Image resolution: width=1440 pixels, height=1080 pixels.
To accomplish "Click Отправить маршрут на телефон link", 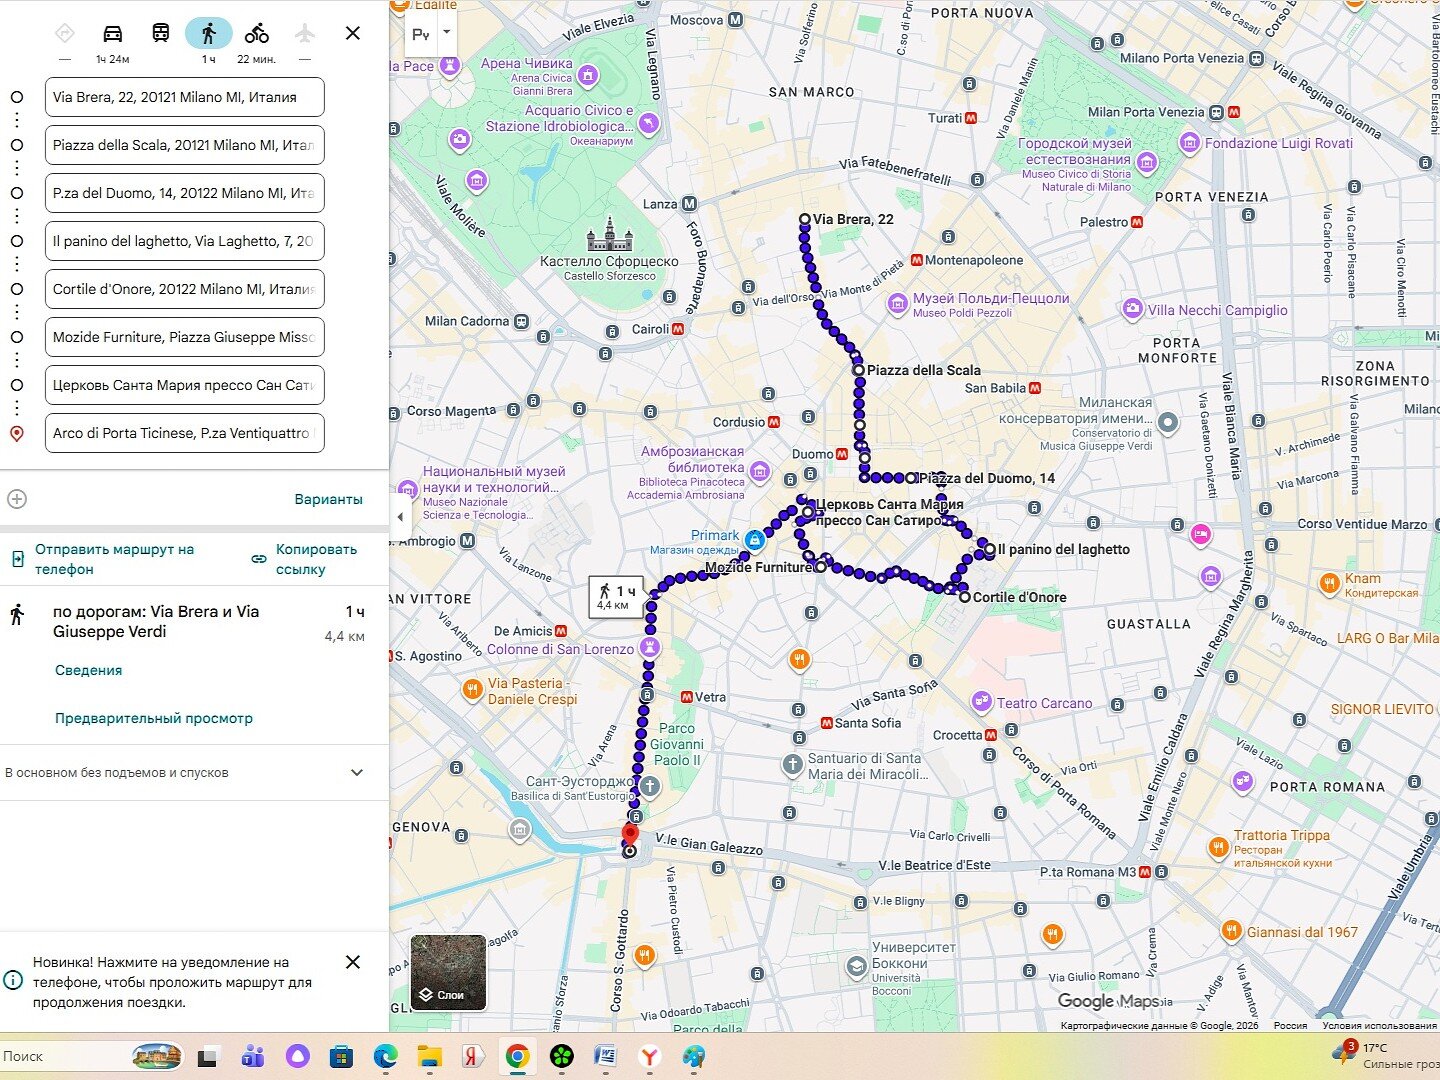I will click(x=115, y=559).
